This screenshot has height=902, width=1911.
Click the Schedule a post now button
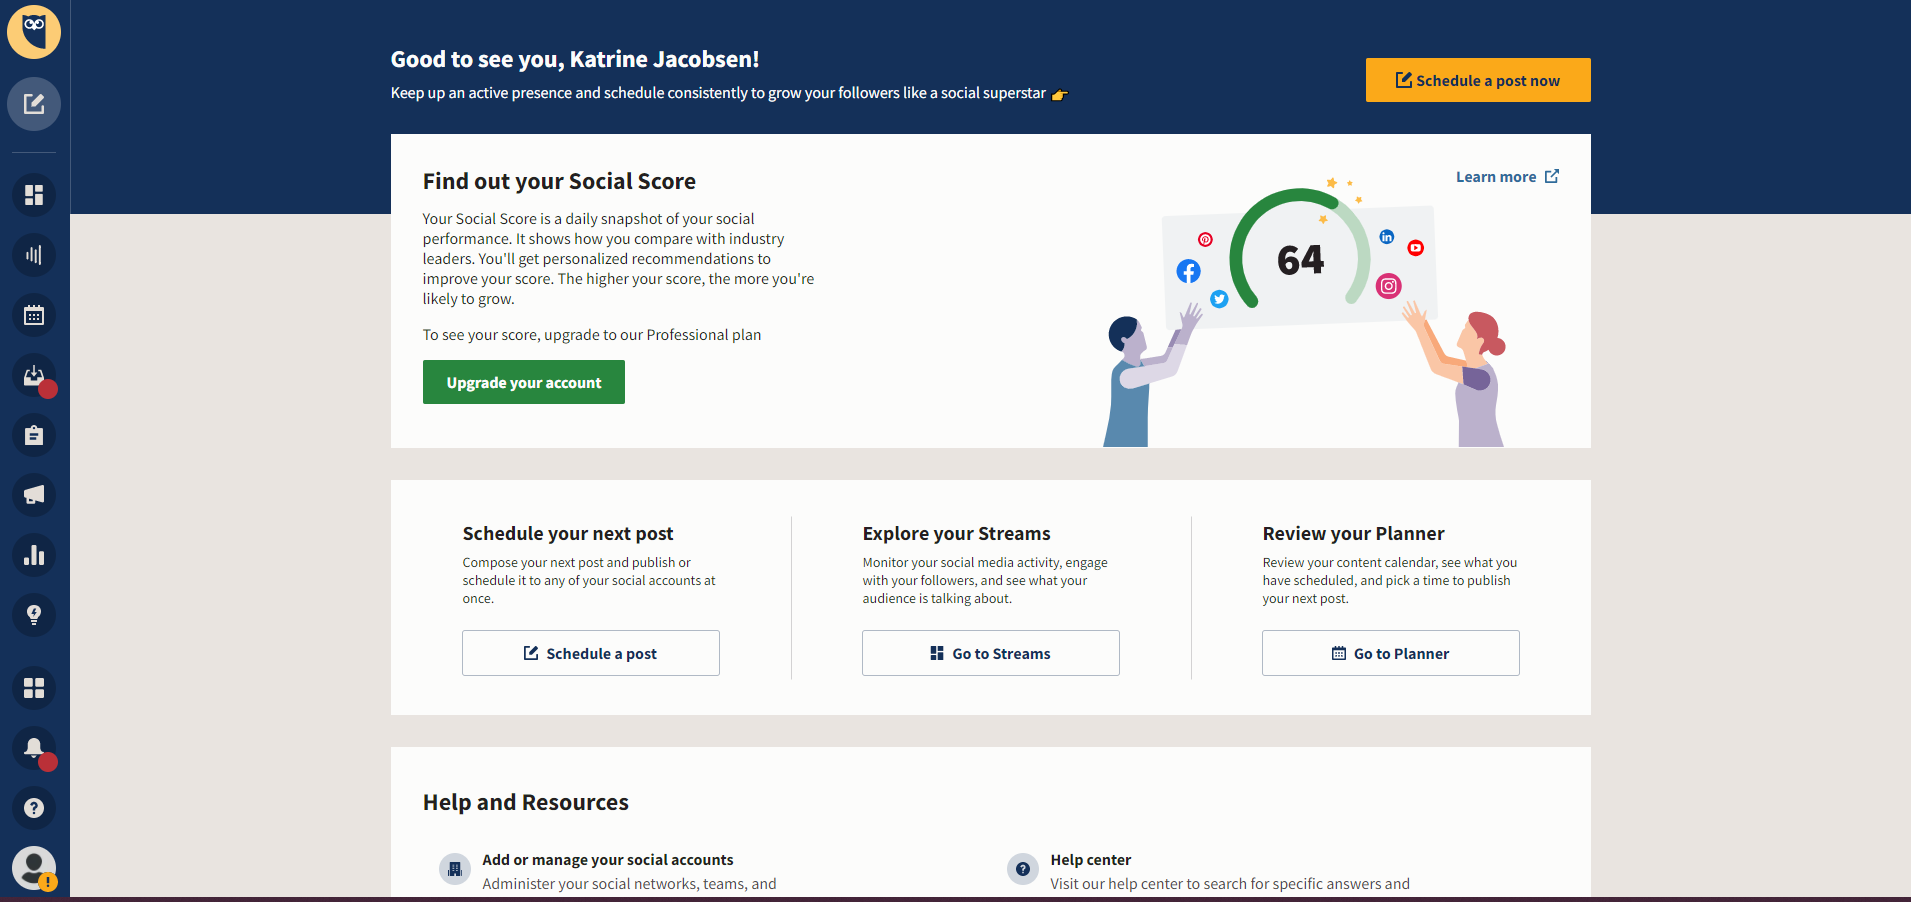tap(1477, 80)
